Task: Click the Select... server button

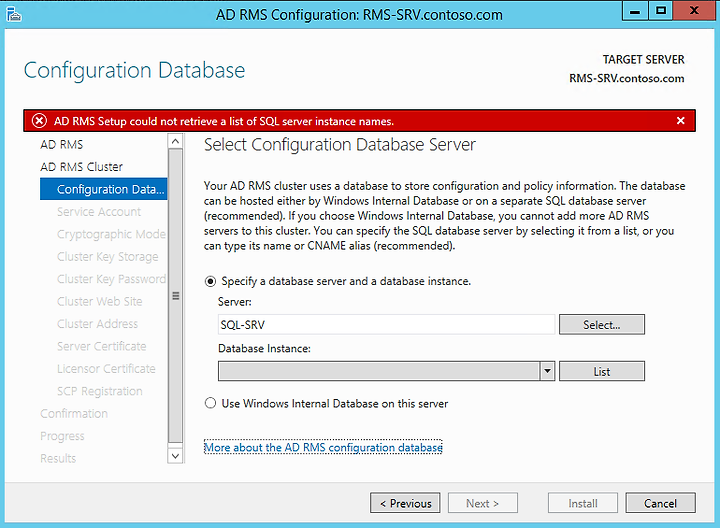Action: click(602, 325)
